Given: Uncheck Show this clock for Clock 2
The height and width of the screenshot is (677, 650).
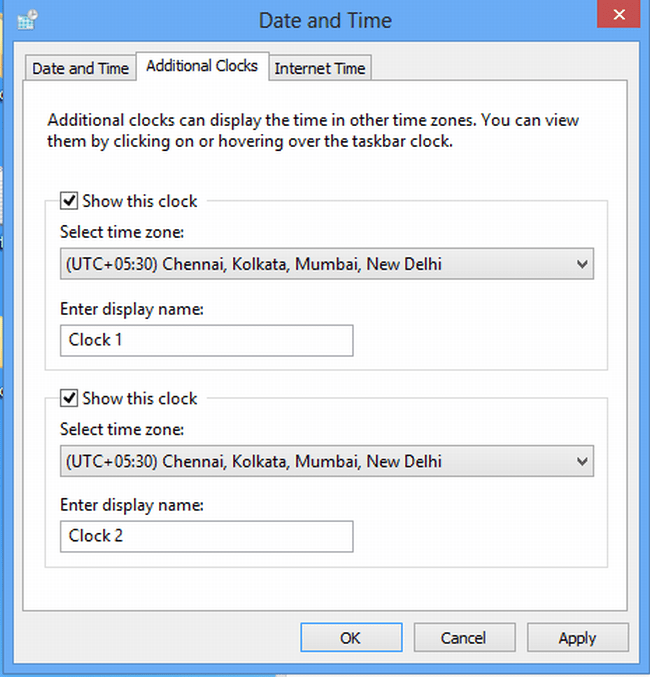Looking at the screenshot, I should pos(69,398).
